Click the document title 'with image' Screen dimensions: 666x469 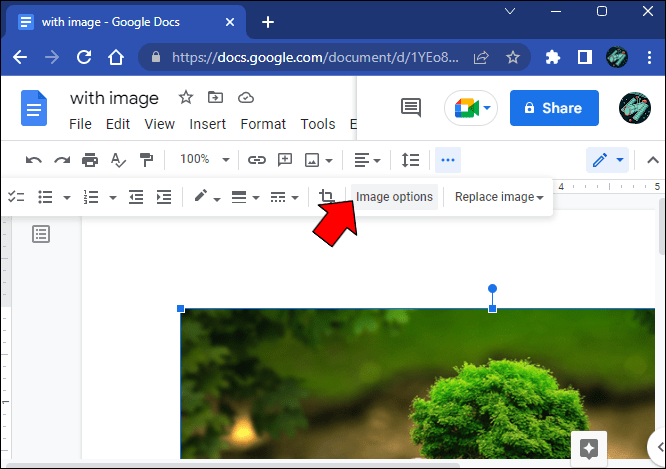[x=114, y=98]
